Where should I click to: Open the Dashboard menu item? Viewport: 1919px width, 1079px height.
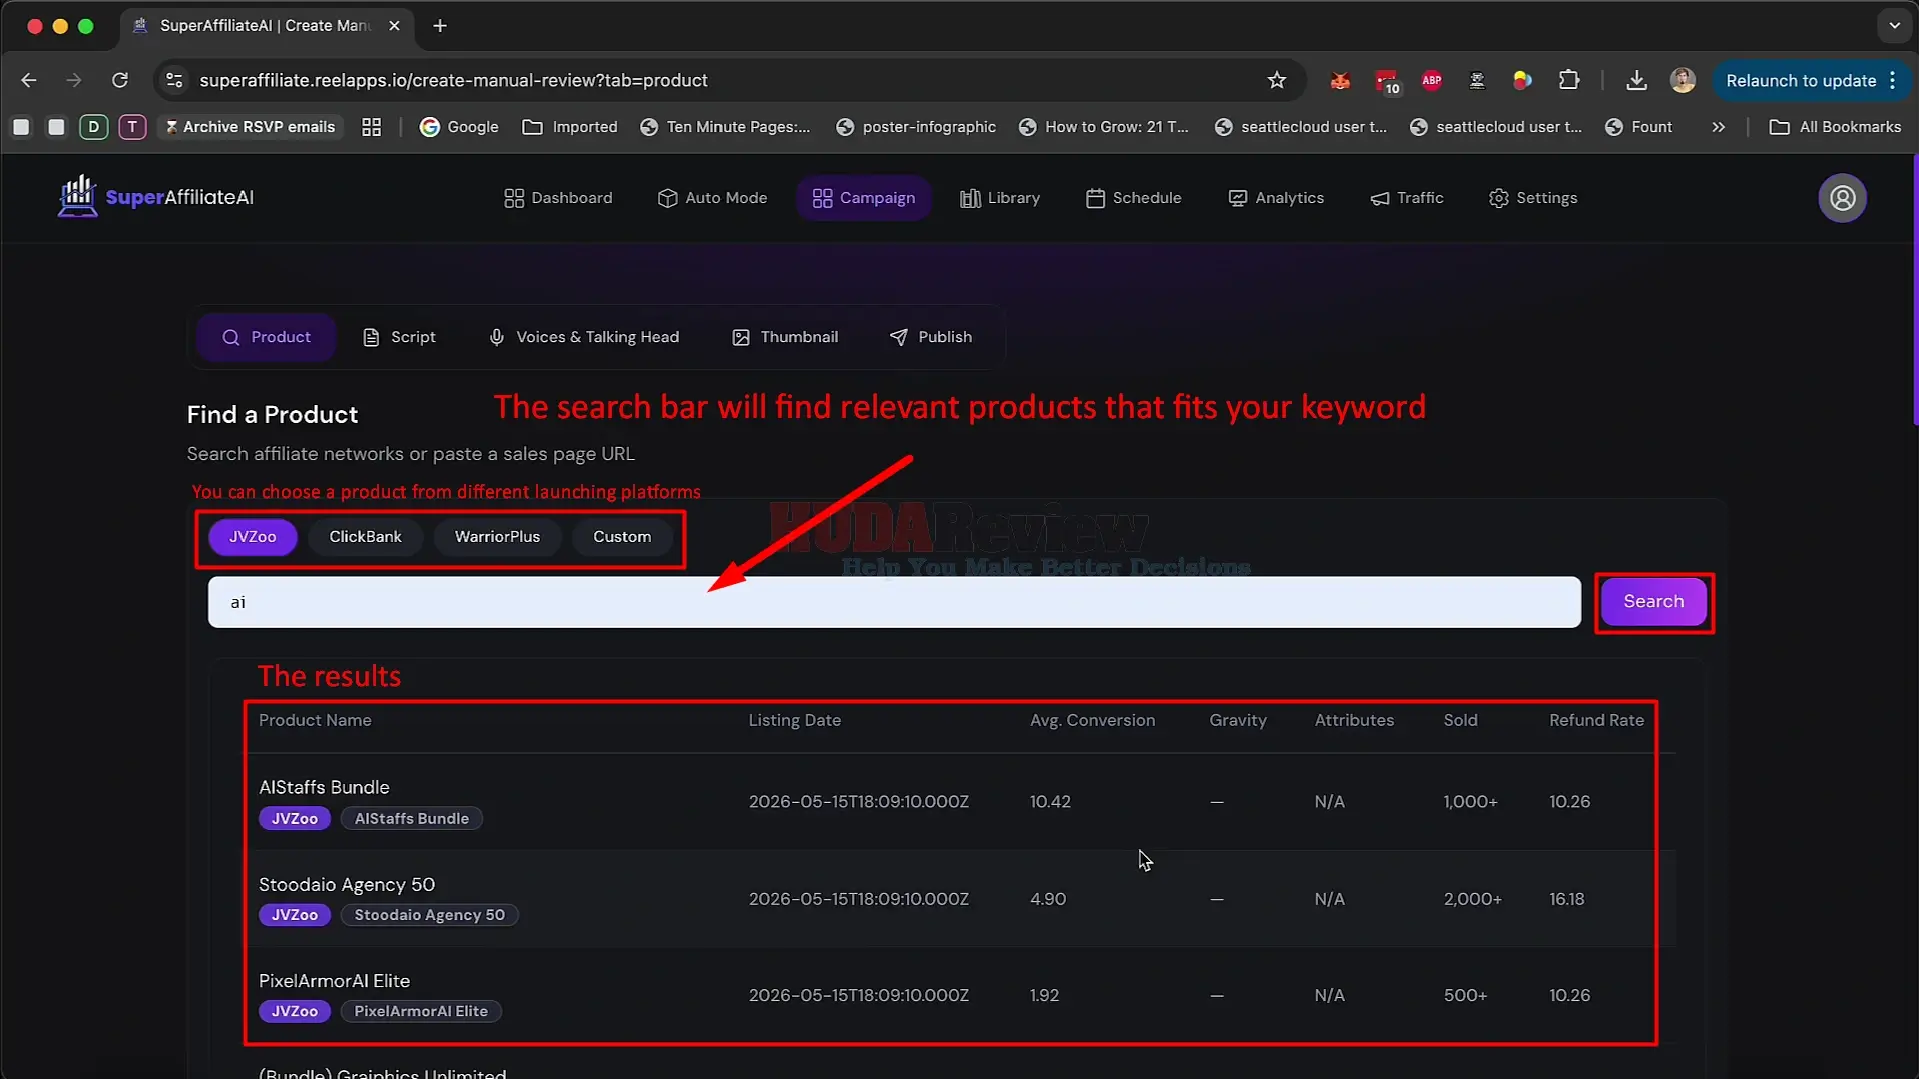[x=558, y=198]
